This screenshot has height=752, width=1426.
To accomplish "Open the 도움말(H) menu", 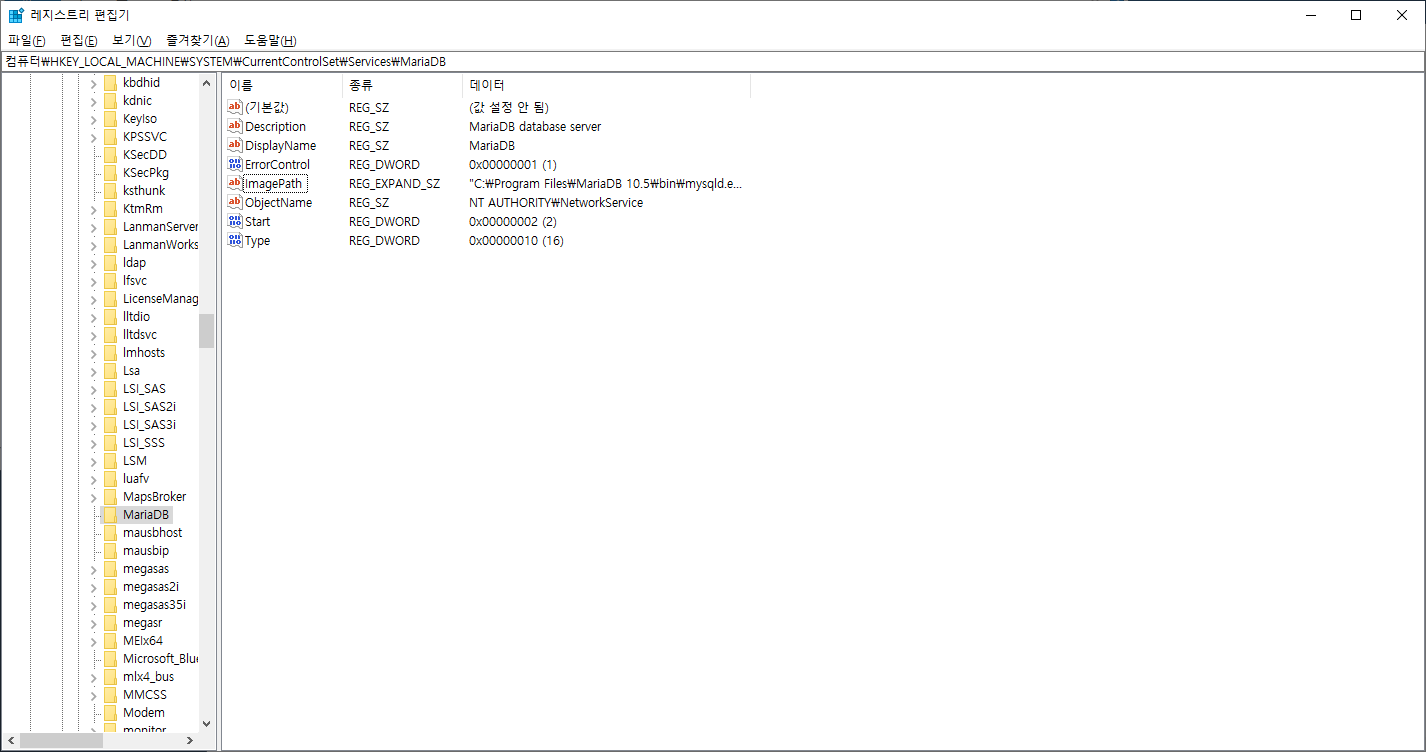I will [271, 40].
